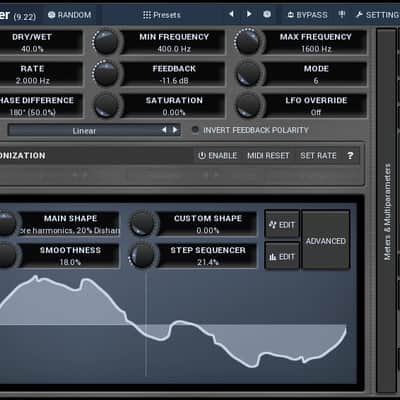Click the Saturation 0.00% value
This screenshot has height=400, width=400.
point(174,112)
